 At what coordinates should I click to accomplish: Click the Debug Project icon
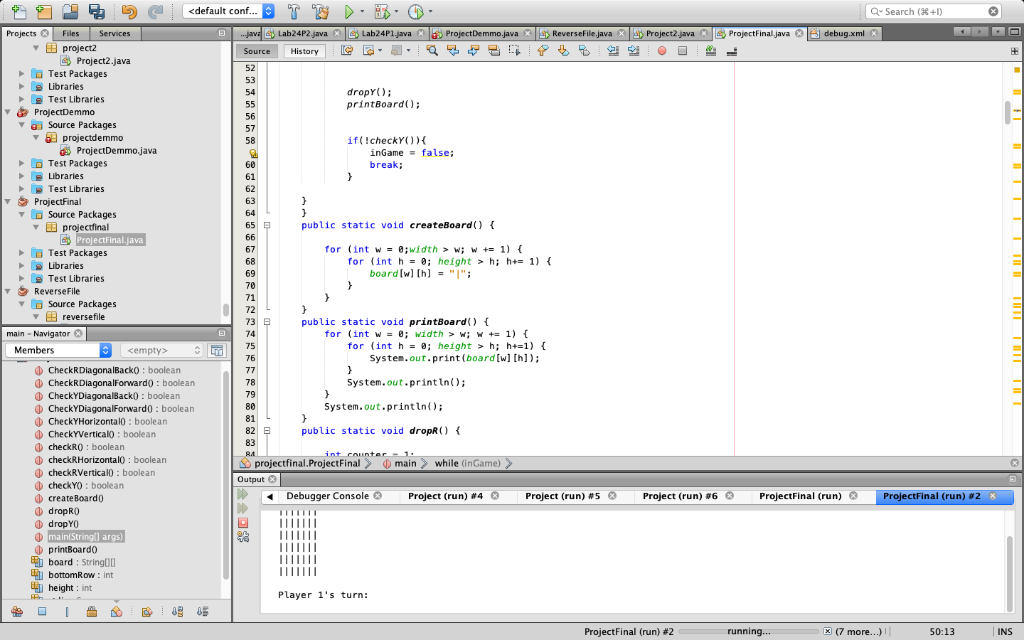tap(382, 11)
